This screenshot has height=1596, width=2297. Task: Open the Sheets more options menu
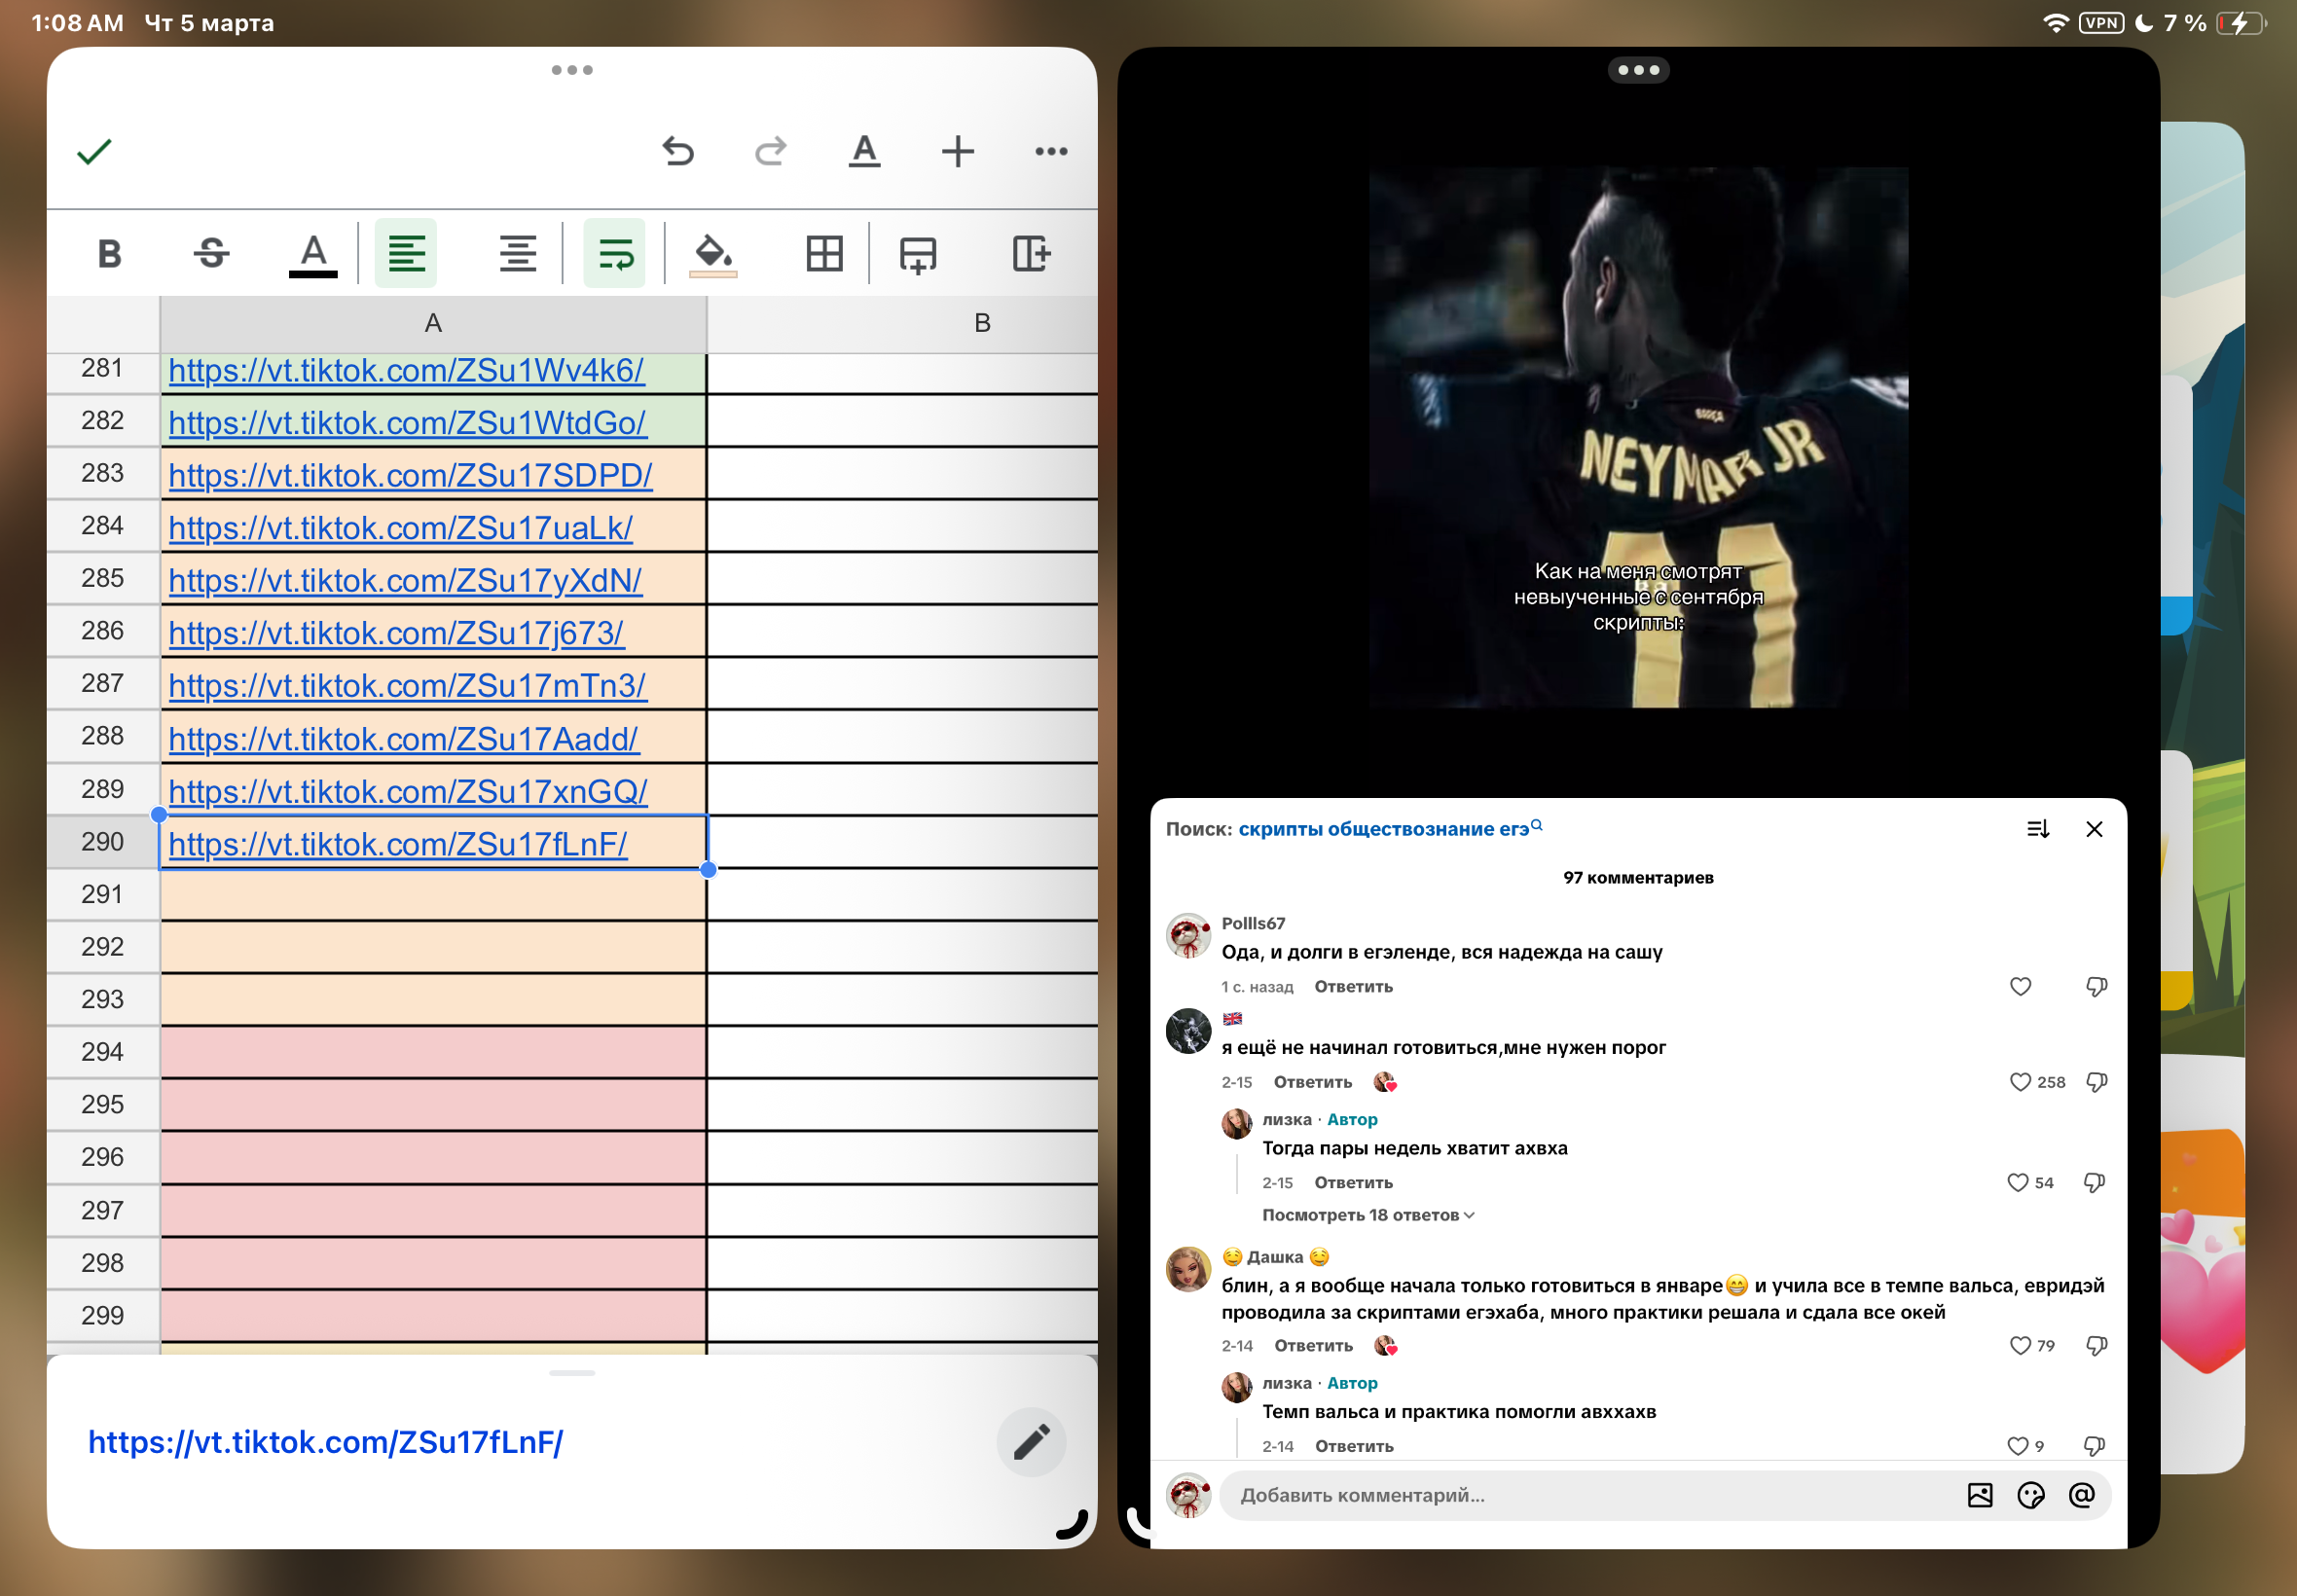click(x=1051, y=152)
